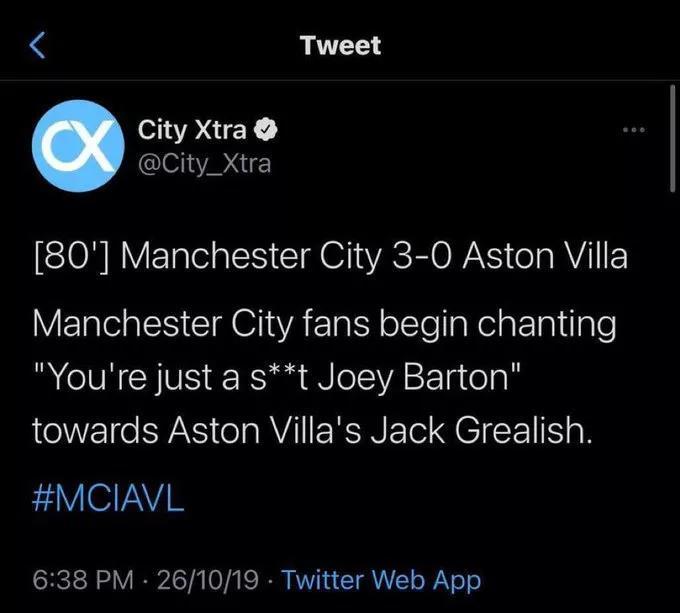This screenshot has height=613, width=680.
Task: Click the word chanting in the tweet
Action: tap(547, 325)
